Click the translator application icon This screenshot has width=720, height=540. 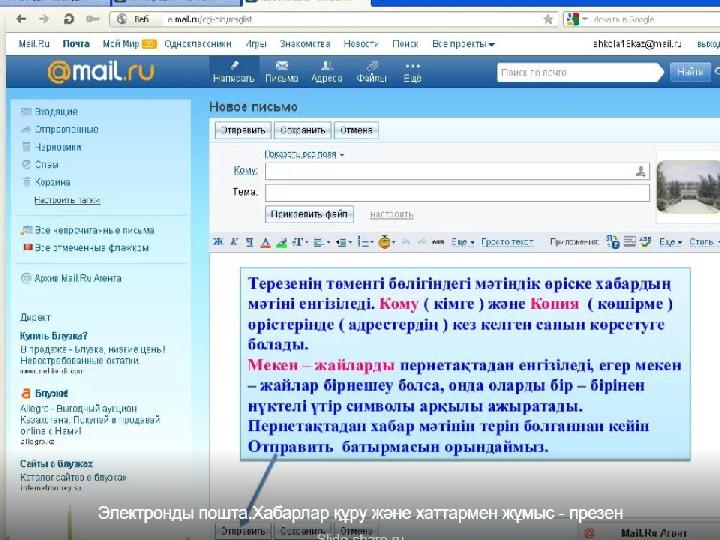click(x=613, y=242)
